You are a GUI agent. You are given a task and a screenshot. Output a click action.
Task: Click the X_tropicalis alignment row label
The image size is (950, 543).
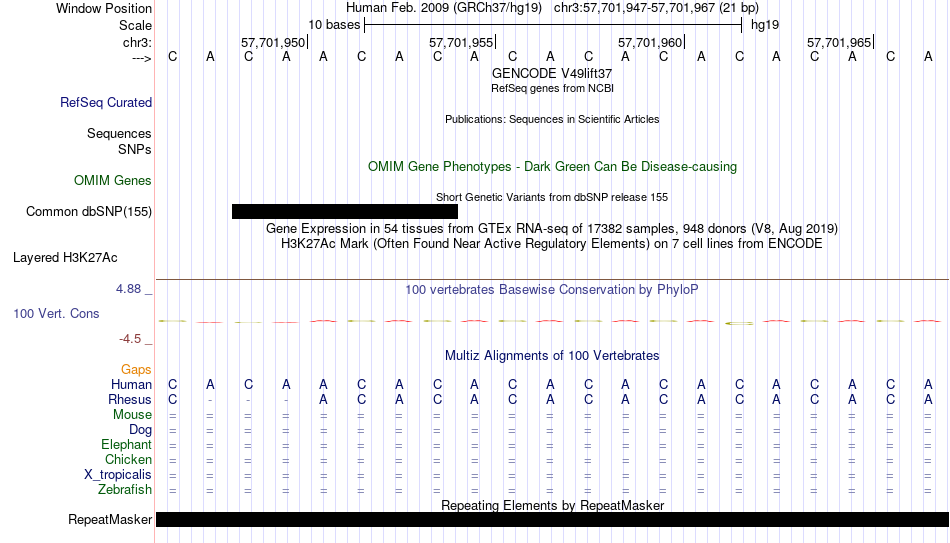118,475
